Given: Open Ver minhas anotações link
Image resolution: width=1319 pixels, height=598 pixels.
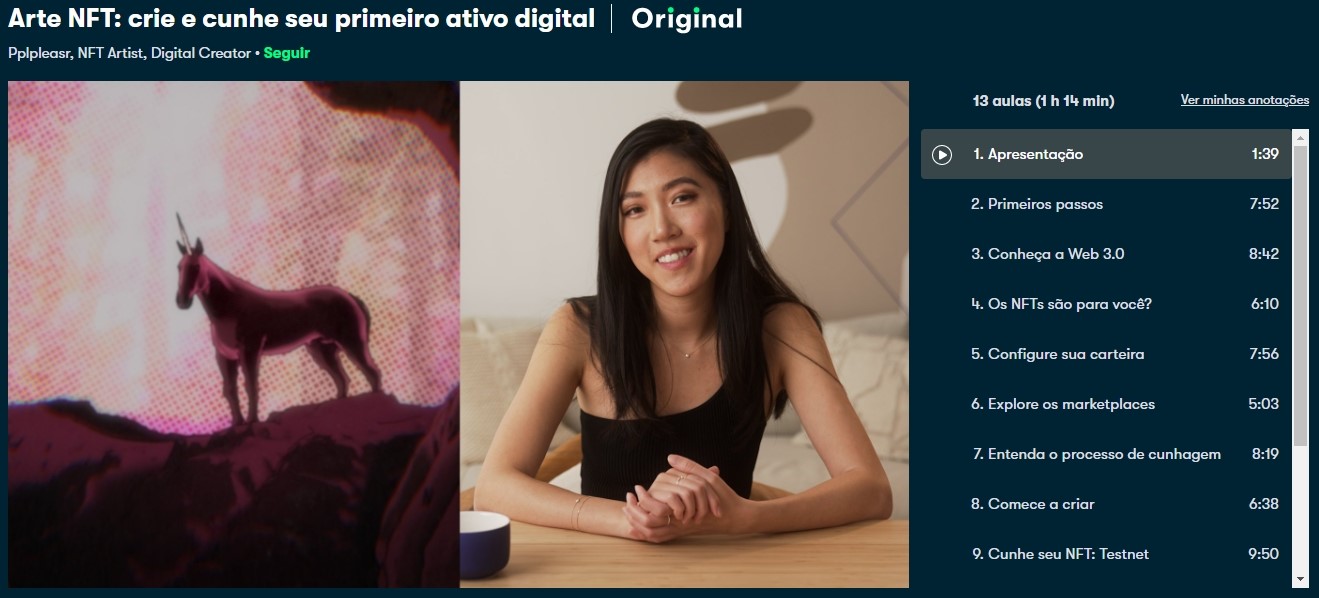Looking at the screenshot, I should pos(1245,100).
